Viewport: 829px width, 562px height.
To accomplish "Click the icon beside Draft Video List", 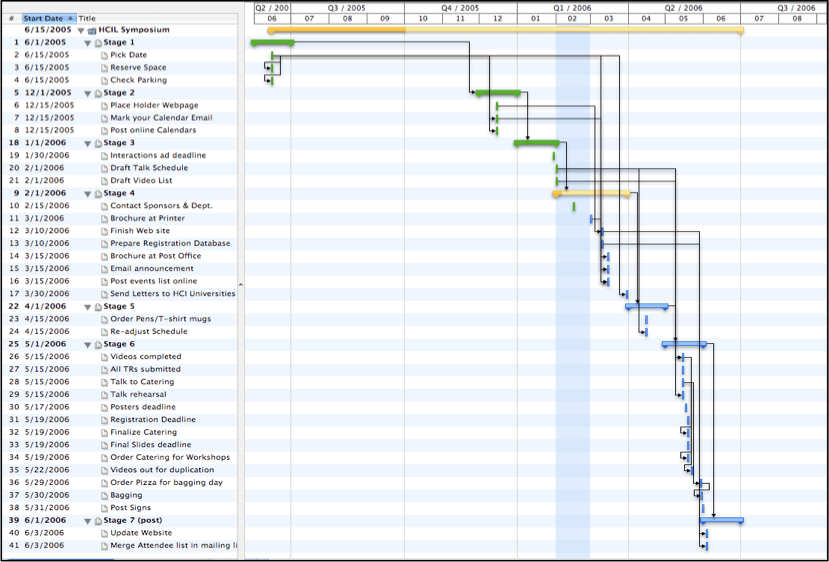I will tap(104, 181).
